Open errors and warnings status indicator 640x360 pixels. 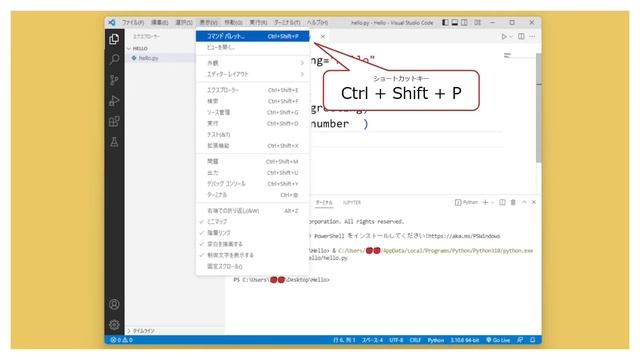pos(121,340)
